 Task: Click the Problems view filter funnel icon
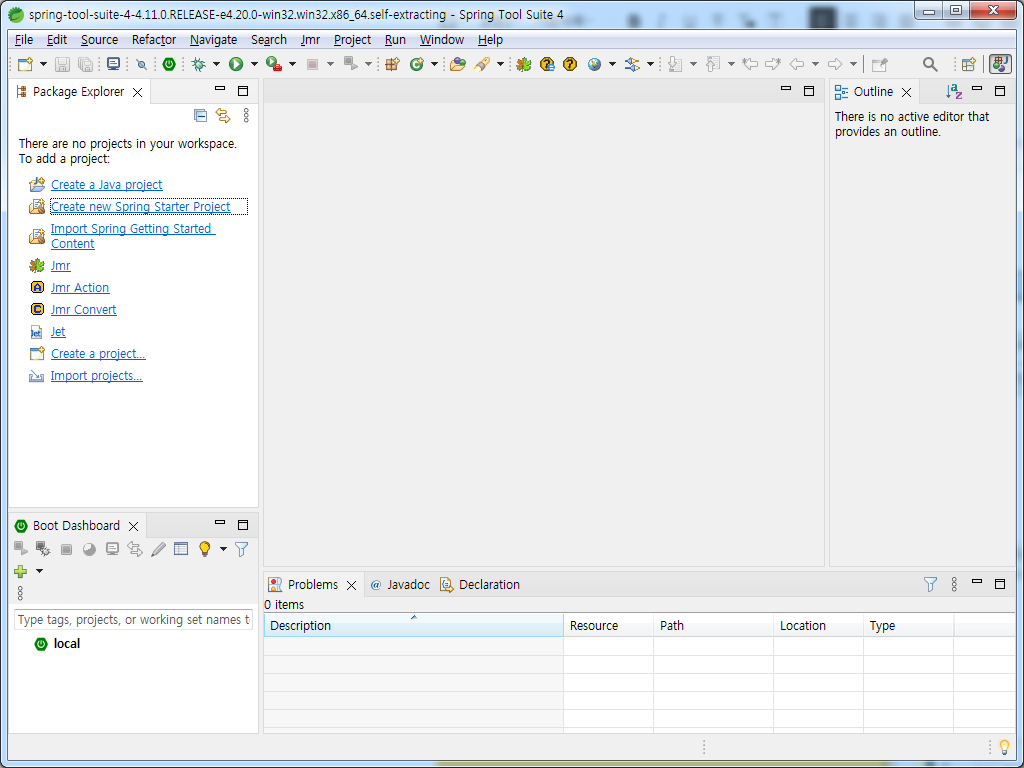[931, 584]
